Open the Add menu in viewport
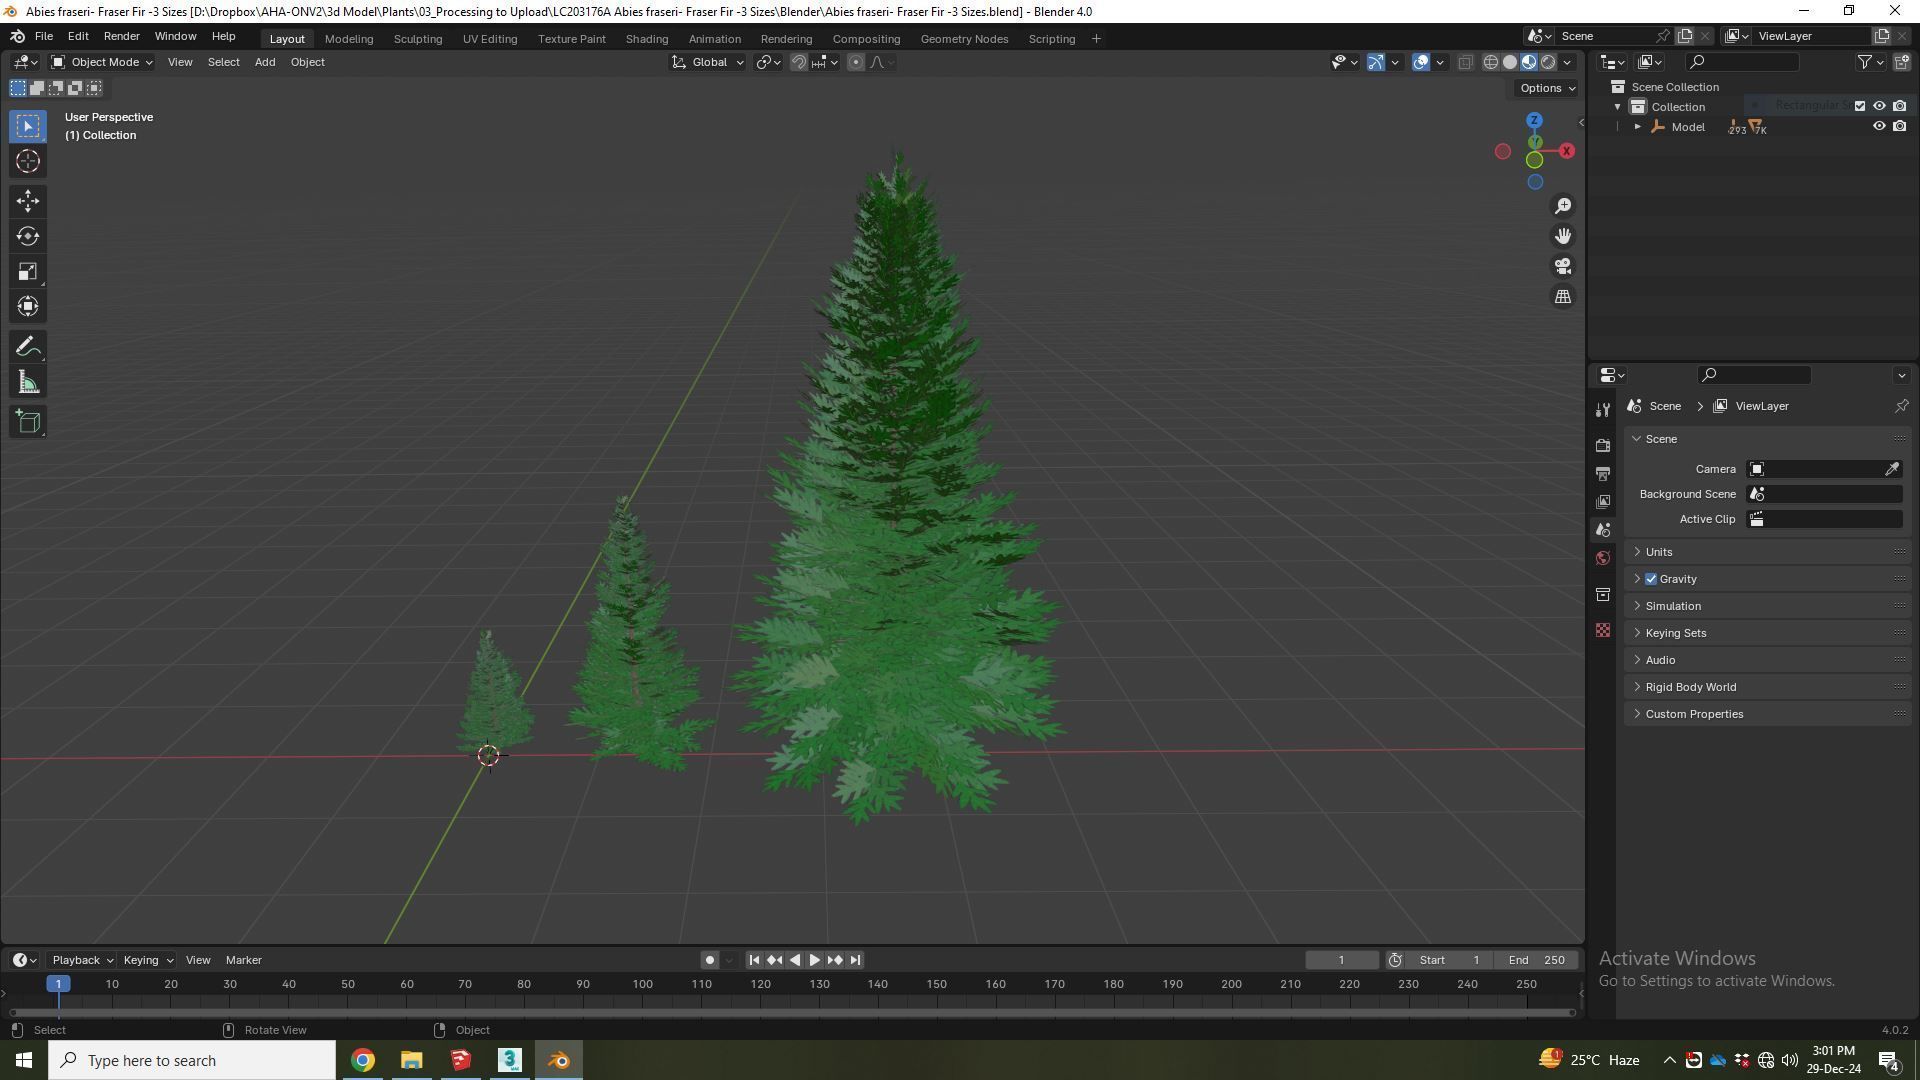Screen dimensions: 1920x1080 (x=265, y=62)
